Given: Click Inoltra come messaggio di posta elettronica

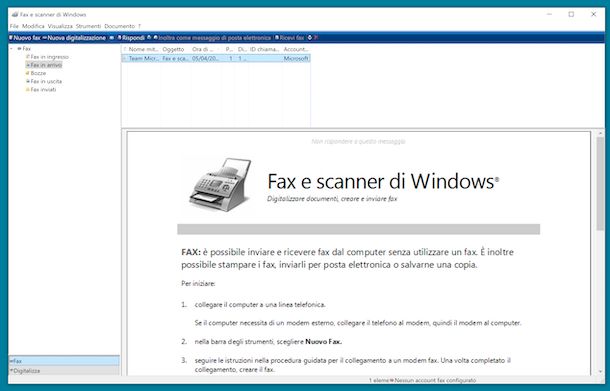Looking at the screenshot, I should point(212,38).
